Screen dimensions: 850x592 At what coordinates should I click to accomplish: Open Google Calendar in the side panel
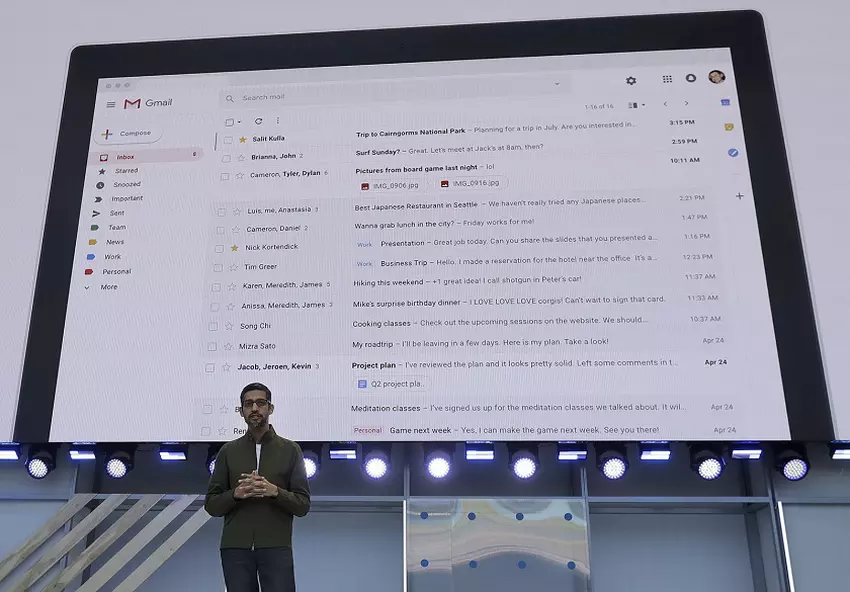click(x=724, y=103)
